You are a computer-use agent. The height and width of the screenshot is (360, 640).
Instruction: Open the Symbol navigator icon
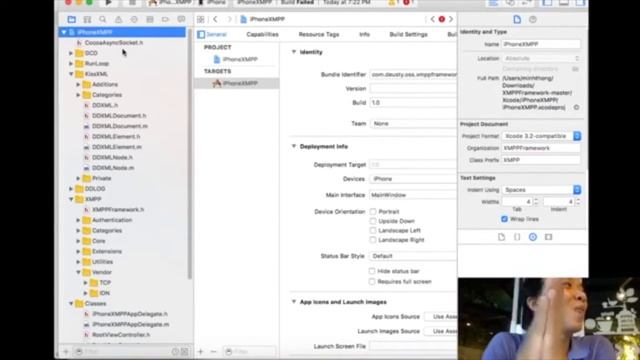[87, 19]
